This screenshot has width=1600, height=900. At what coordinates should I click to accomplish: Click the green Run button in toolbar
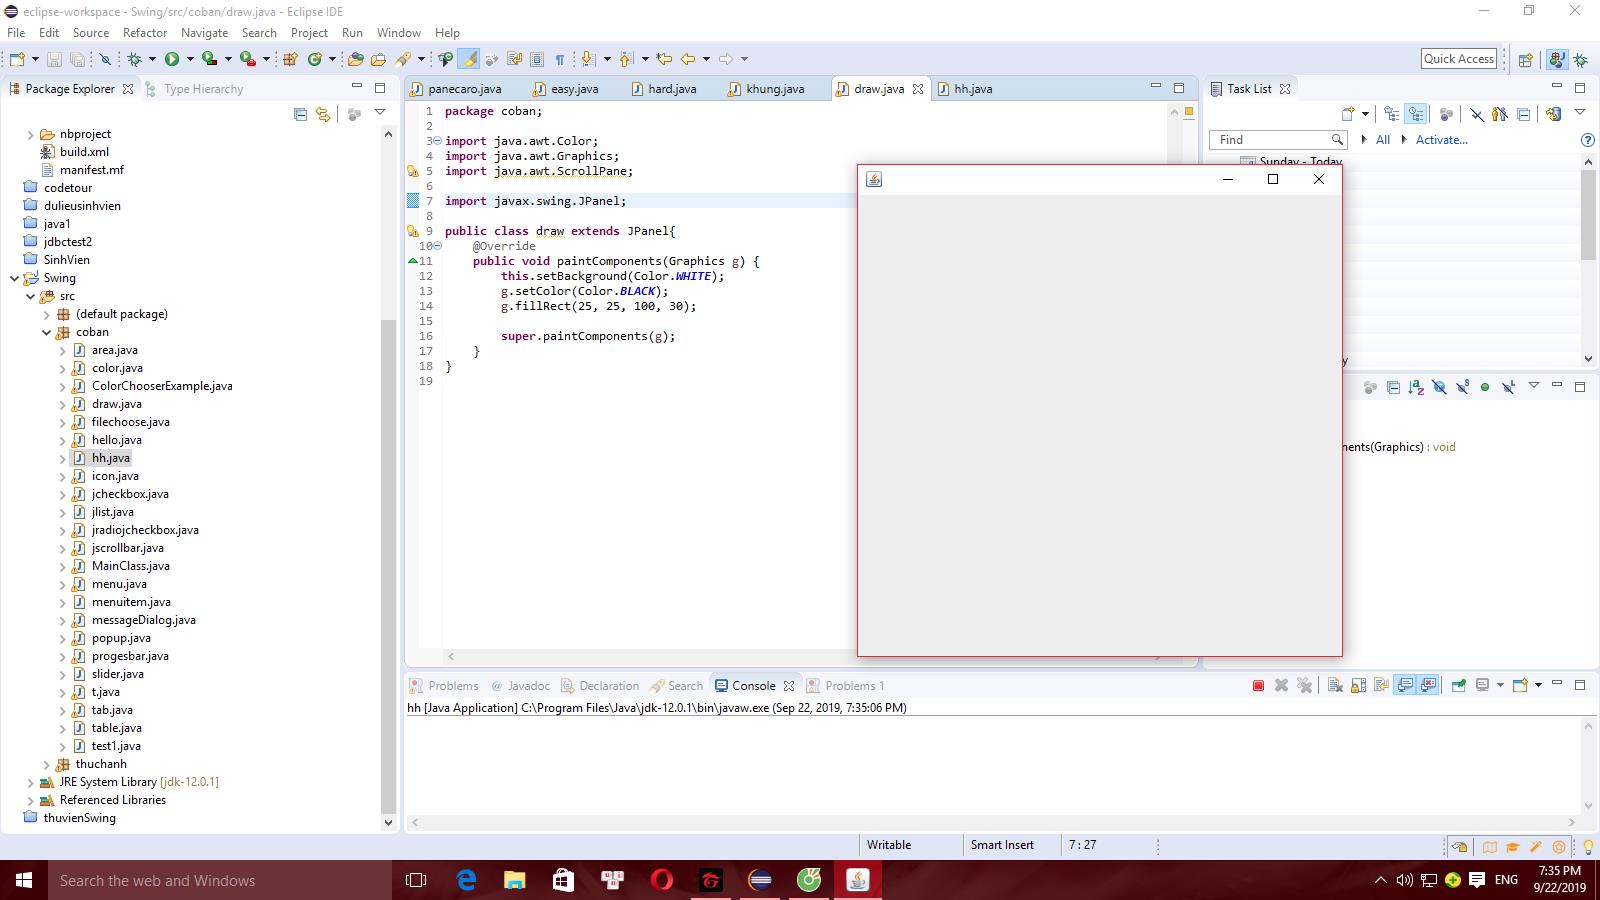click(172, 59)
